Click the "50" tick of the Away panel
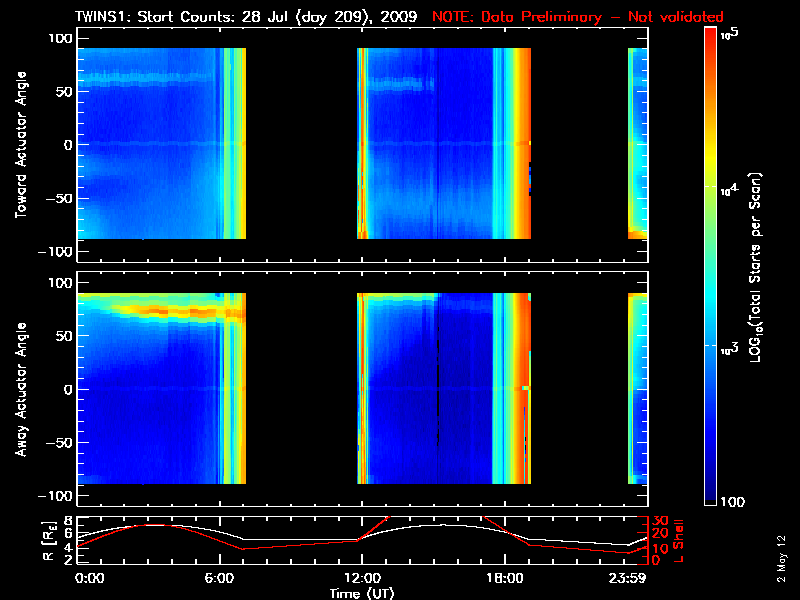 [x=65, y=336]
